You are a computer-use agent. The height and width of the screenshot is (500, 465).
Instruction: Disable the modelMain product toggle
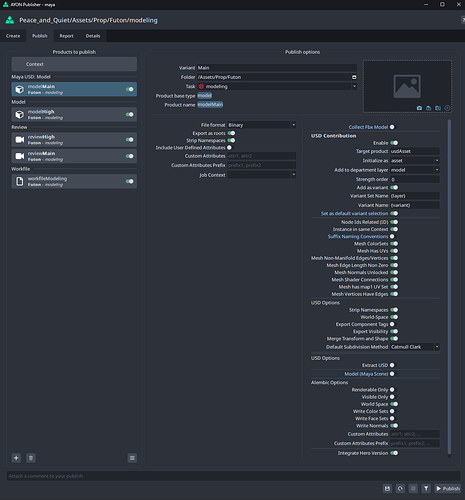[130, 89]
